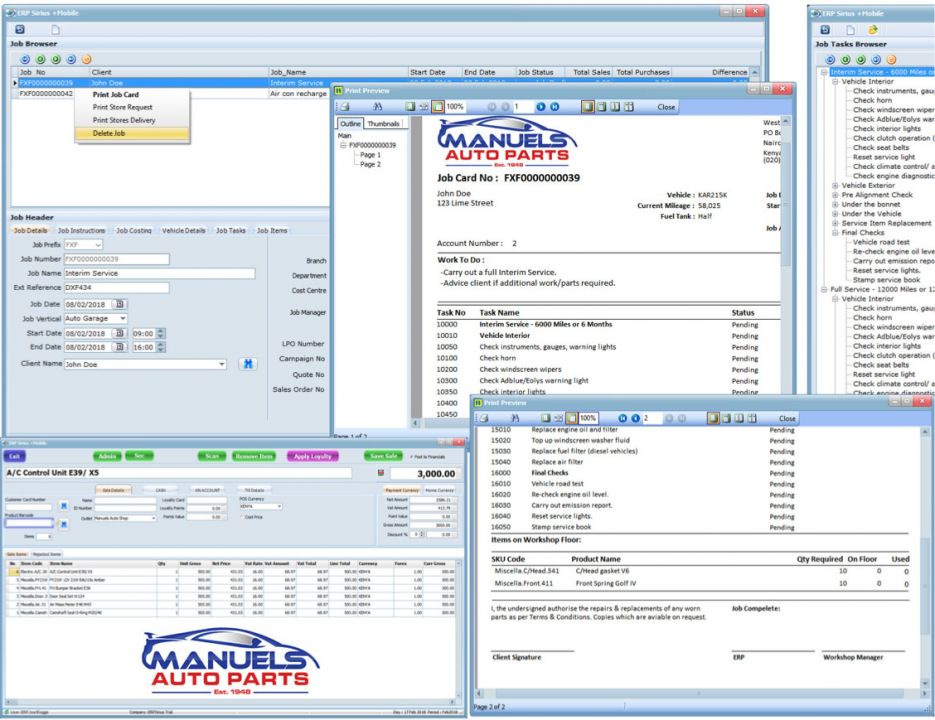Click printer icon in page 1 Print Preview
935x720 pixels.
pyautogui.click(x=345, y=107)
